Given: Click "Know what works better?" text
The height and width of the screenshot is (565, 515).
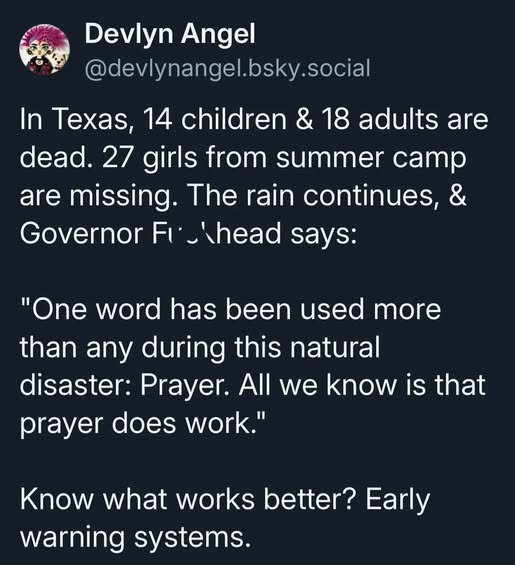Looking at the screenshot, I should point(189,499).
